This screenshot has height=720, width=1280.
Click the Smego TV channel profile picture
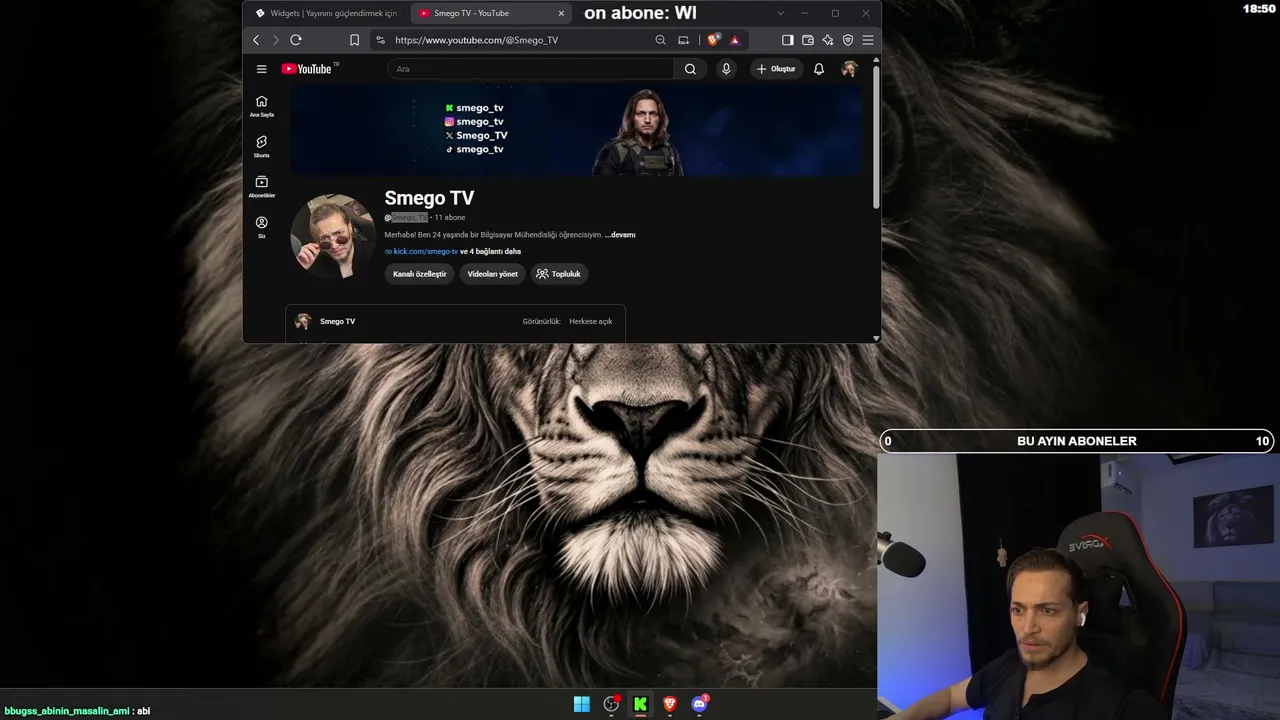[333, 236]
